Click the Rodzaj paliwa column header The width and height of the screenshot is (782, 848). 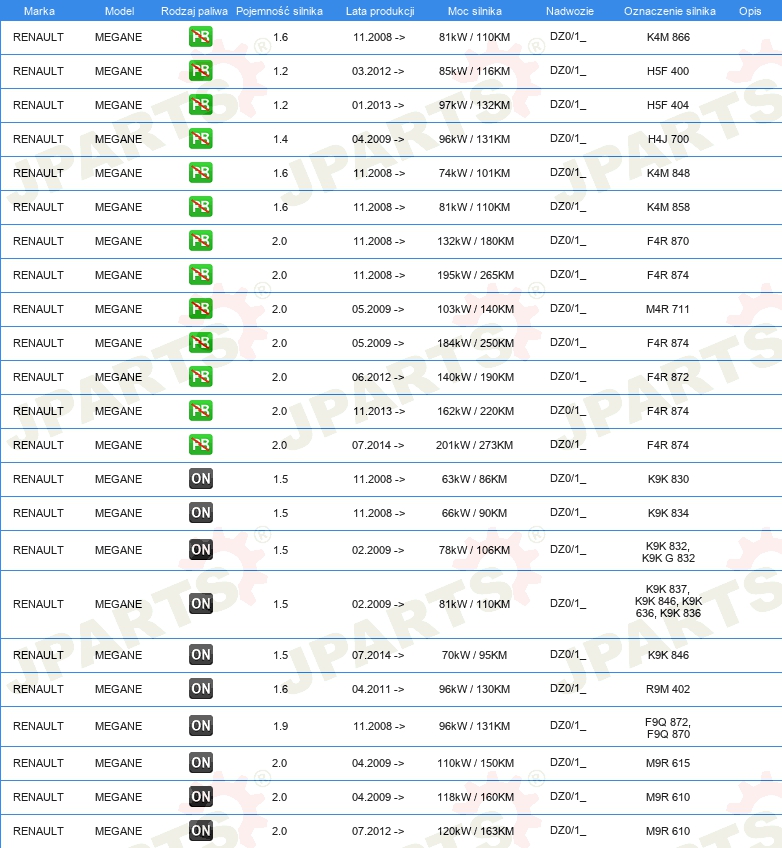click(194, 11)
